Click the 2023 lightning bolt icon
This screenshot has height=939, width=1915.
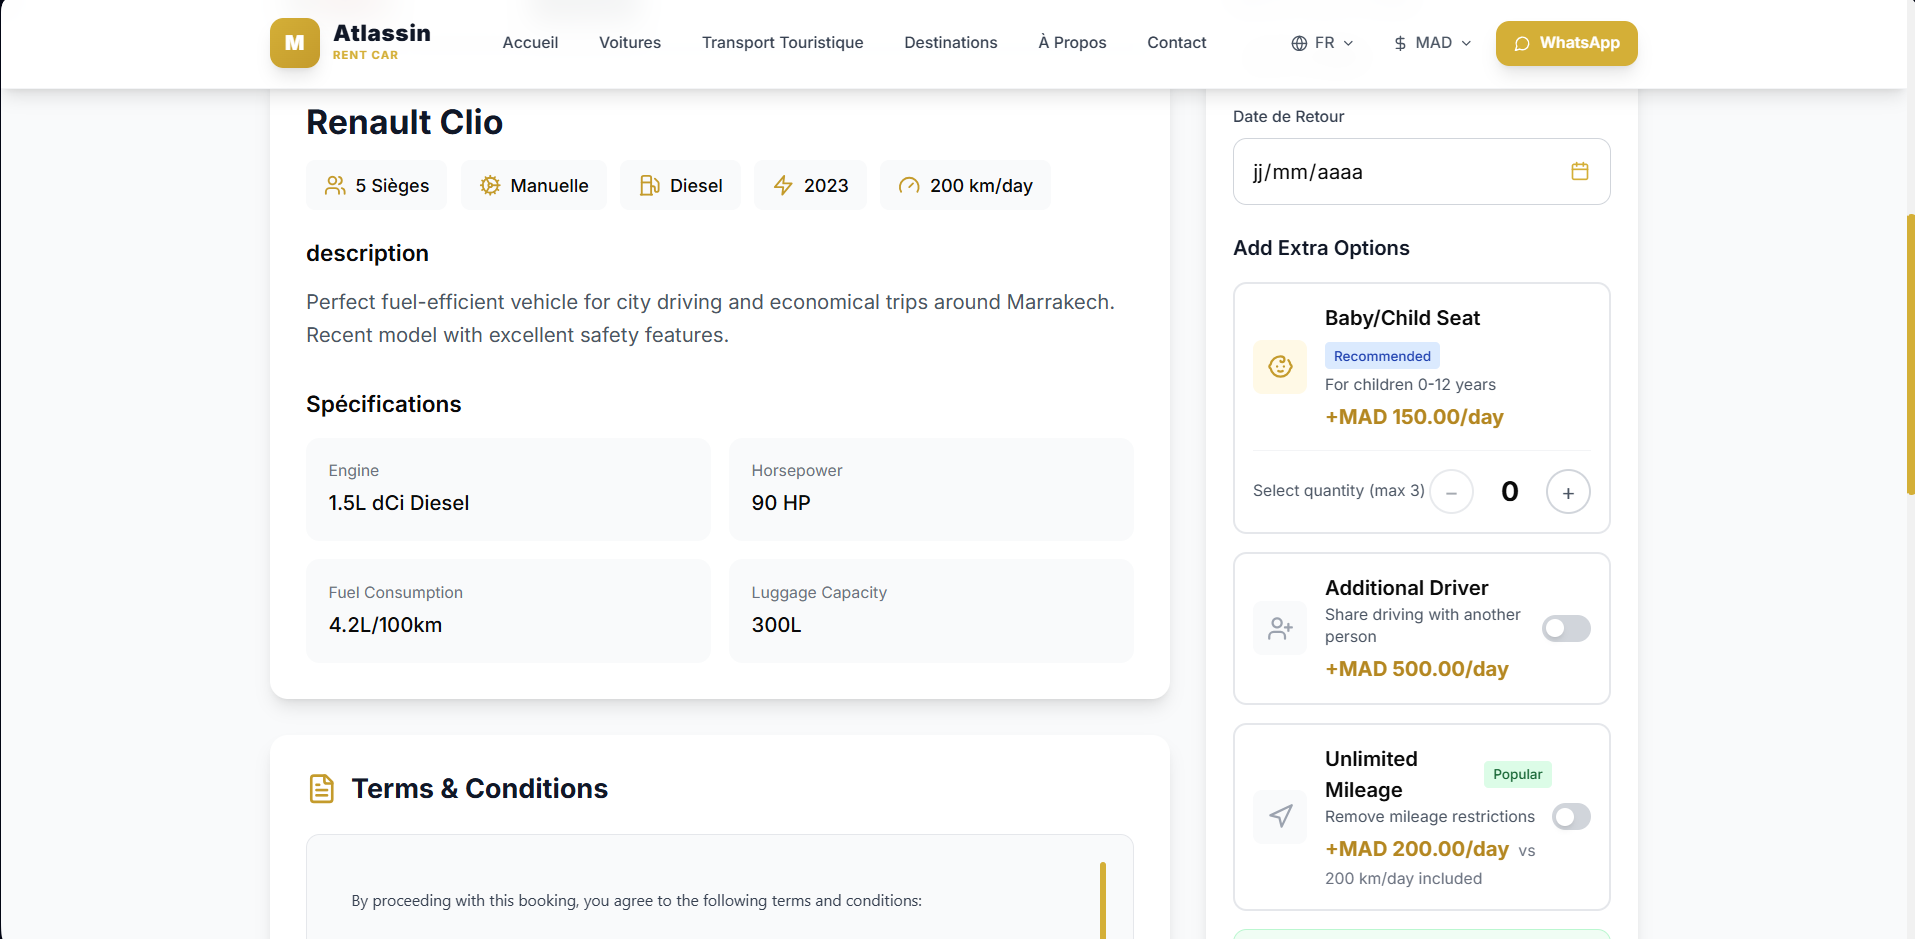click(x=783, y=185)
